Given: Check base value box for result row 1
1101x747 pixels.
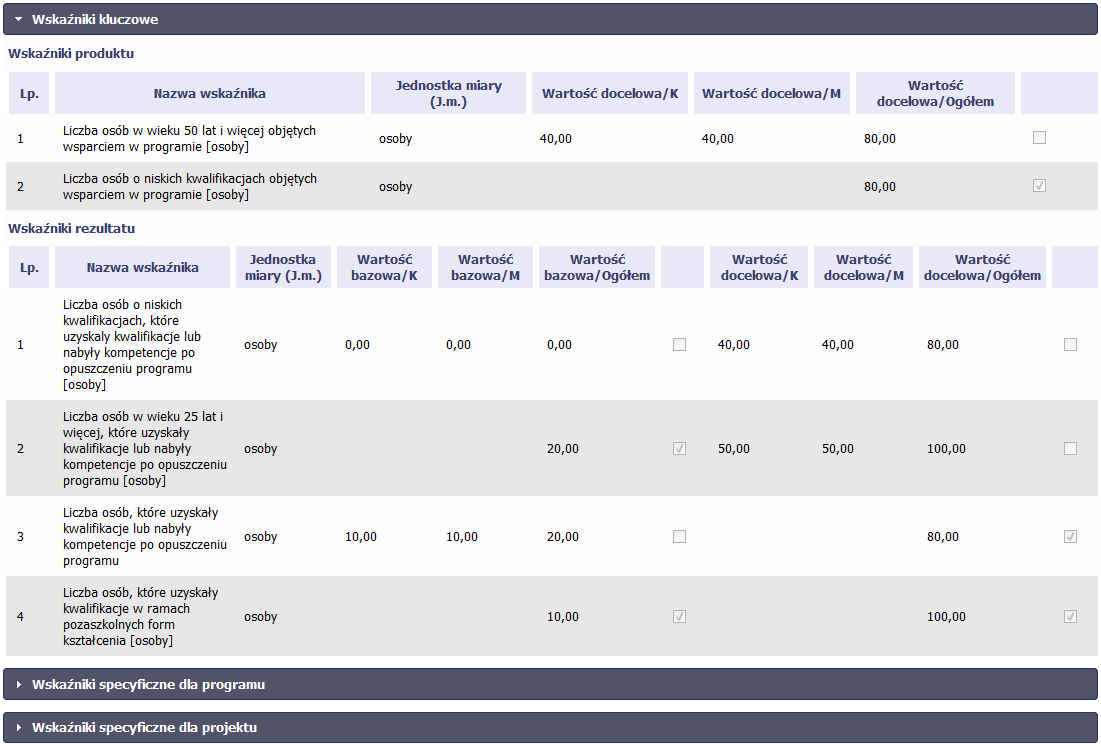Looking at the screenshot, I should [x=679, y=345].
